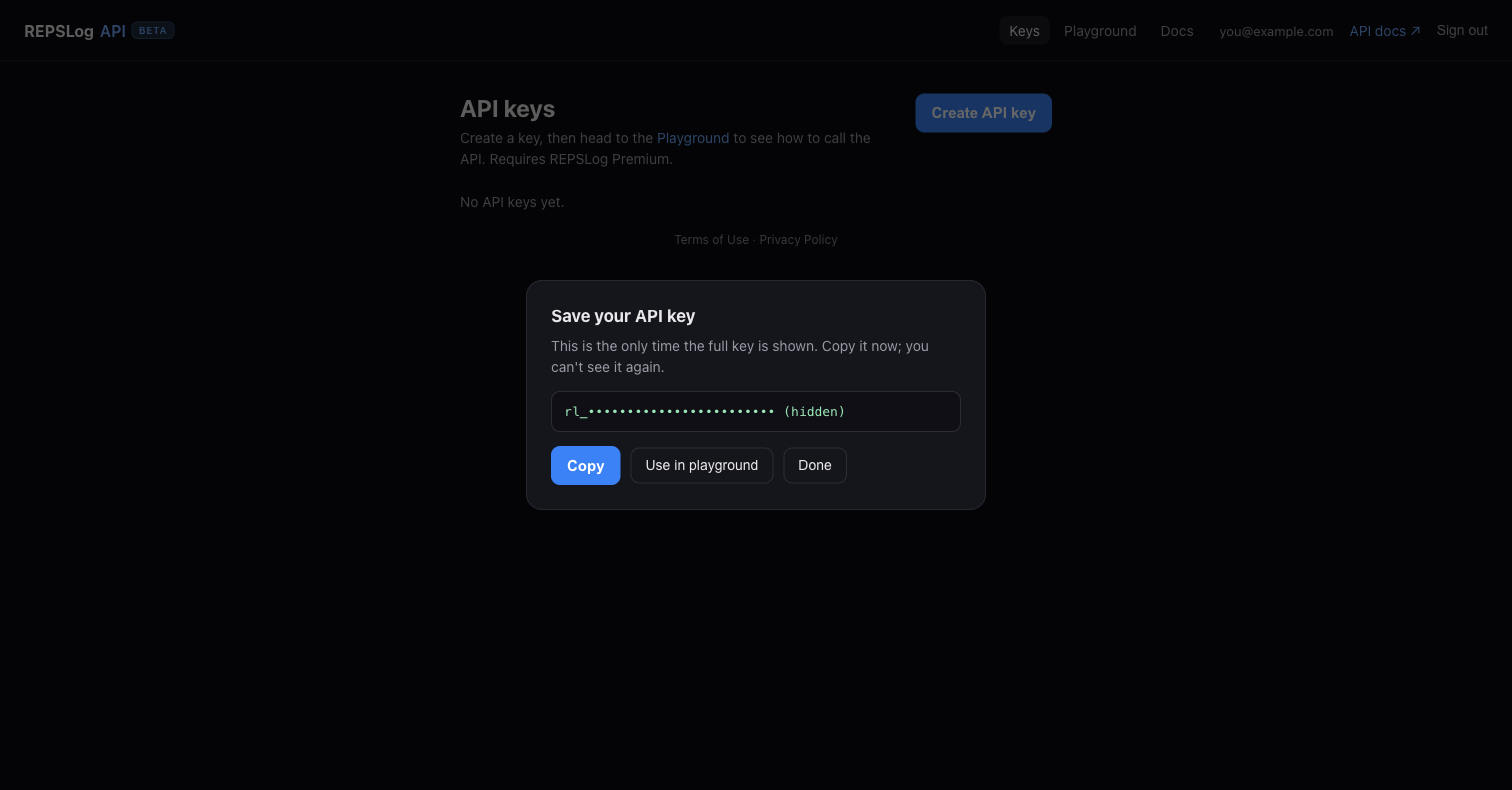1512x790 pixels.
Task: Open the Privacy Policy link
Action: click(798, 240)
